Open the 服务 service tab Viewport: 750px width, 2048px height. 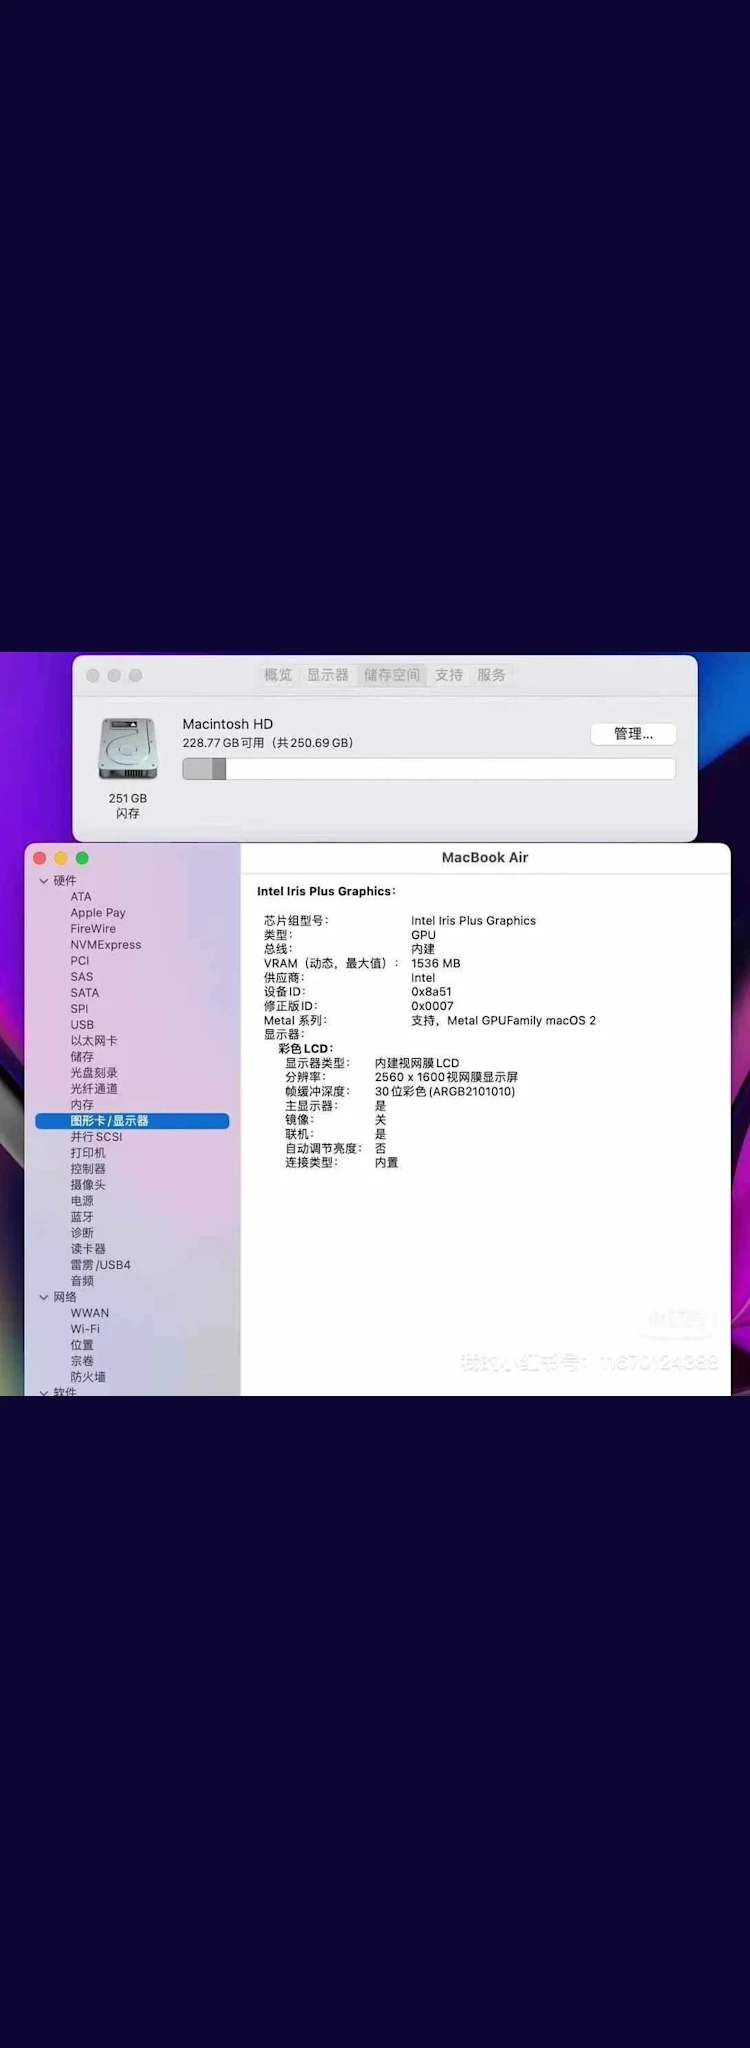[x=491, y=675]
